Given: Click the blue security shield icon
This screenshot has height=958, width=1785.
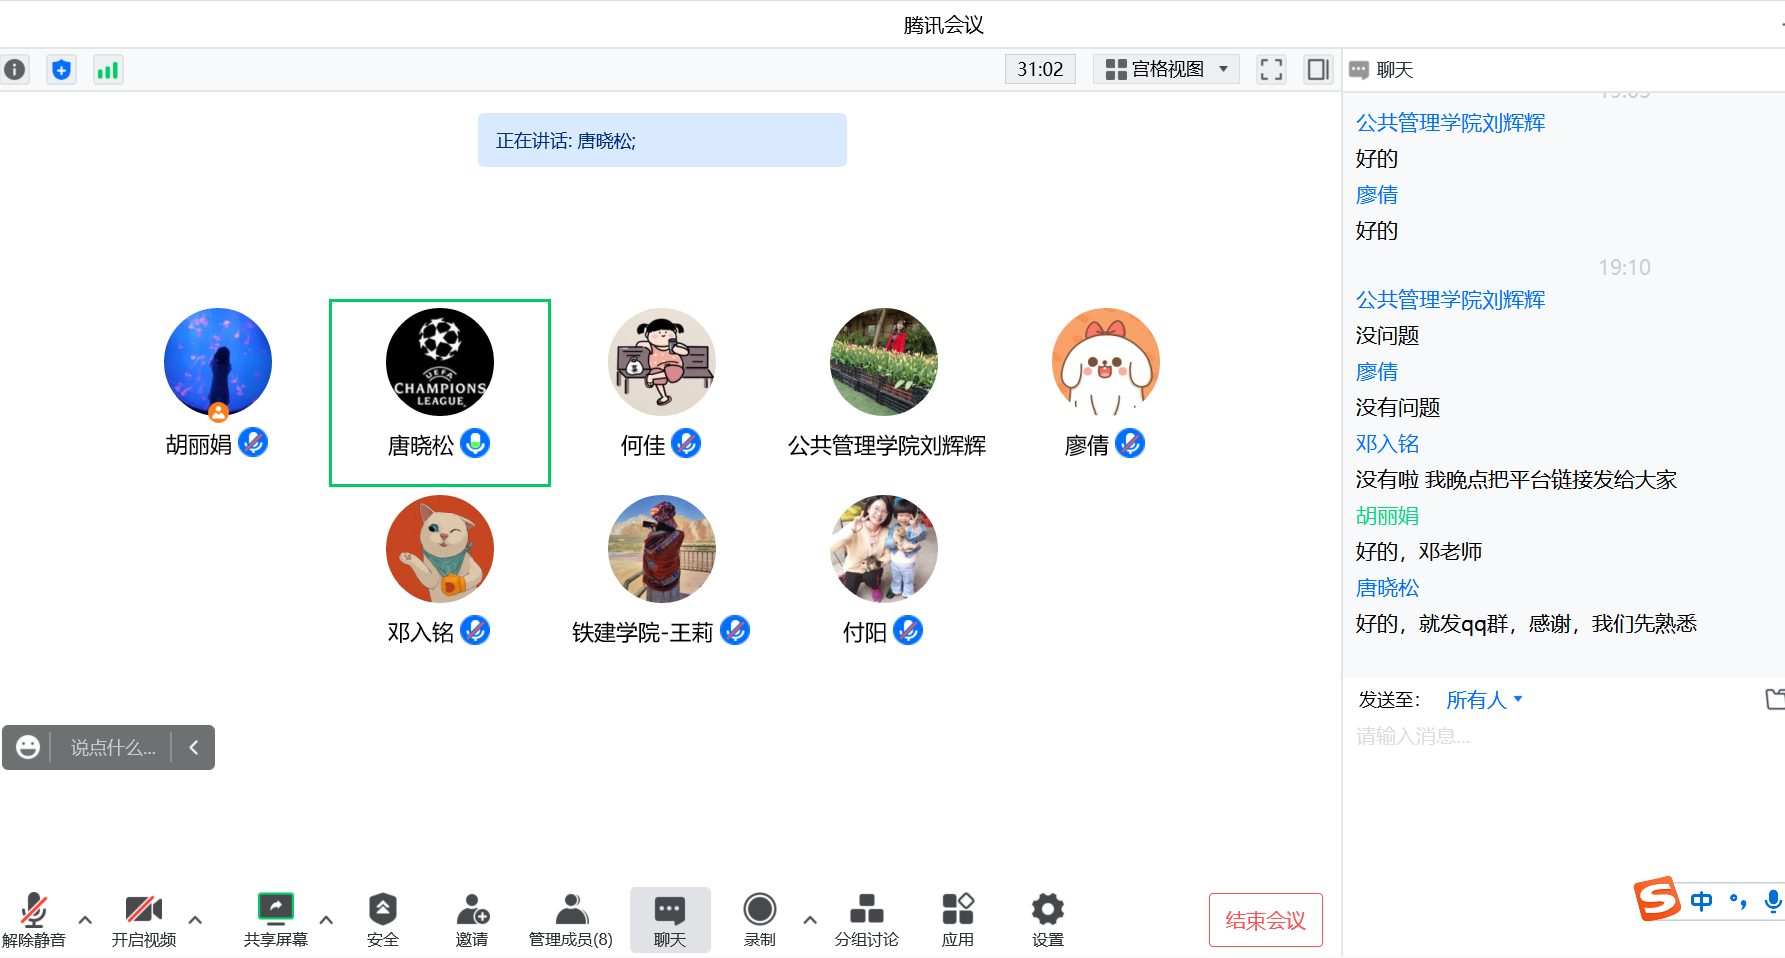Looking at the screenshot, I should coord(62,70).
